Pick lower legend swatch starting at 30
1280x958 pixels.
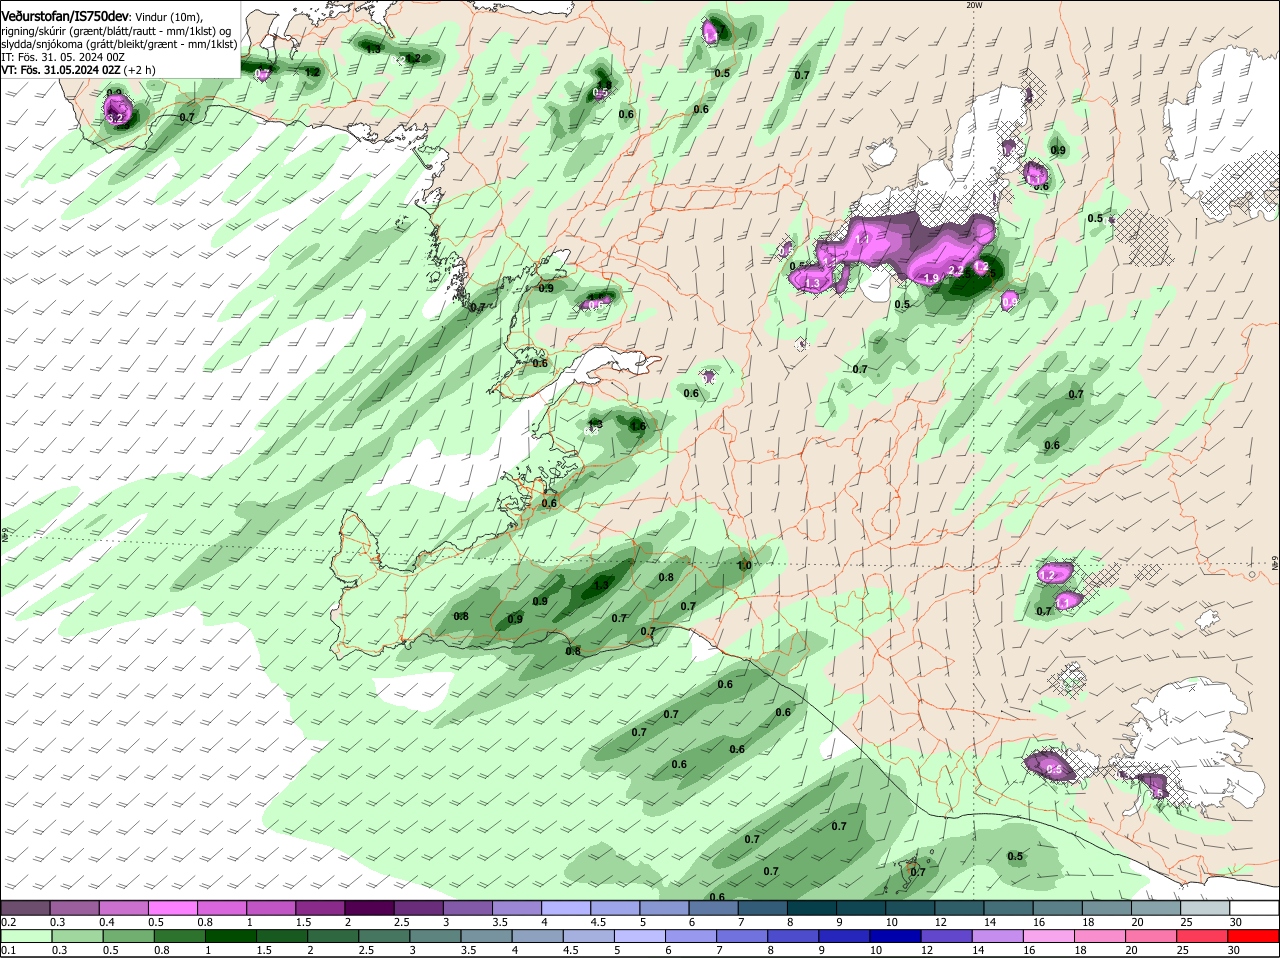(x=1254, y=935)
